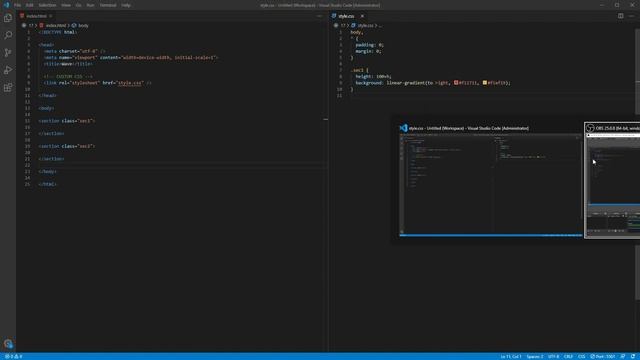
Task: Click the Port 5501 Live Server status
Action: 602,356
